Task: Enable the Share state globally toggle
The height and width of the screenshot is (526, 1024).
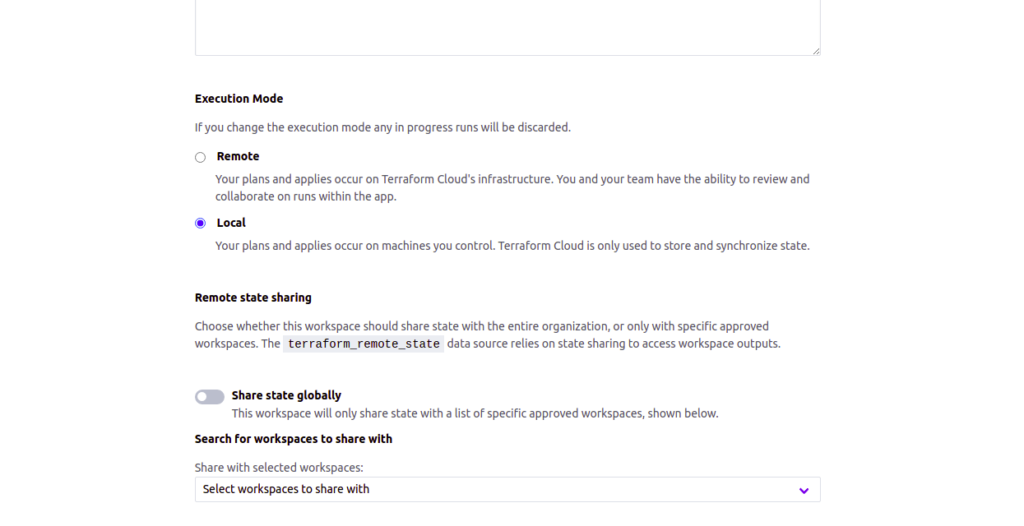Action: tap(210, 397)
